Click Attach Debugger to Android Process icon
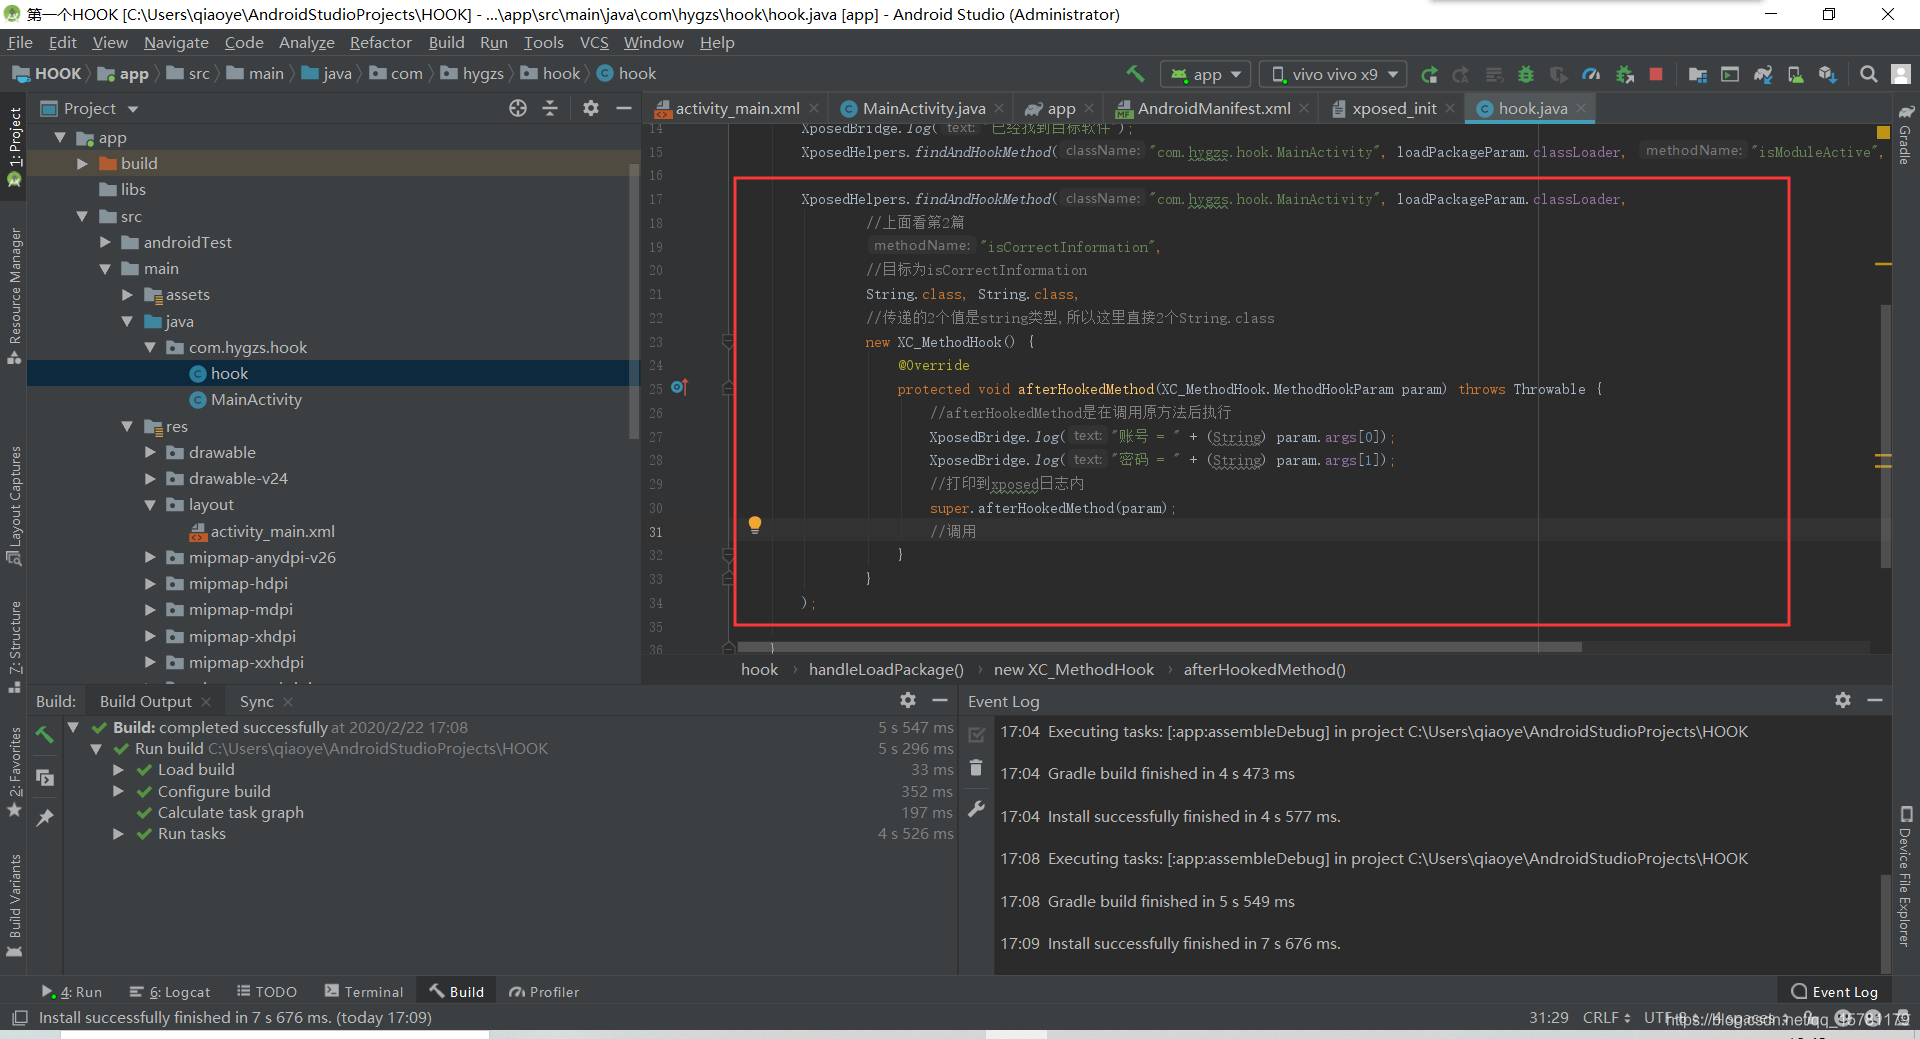Image resolution: width=1920 pixels, height=1039 pixels. [1624, 74]
